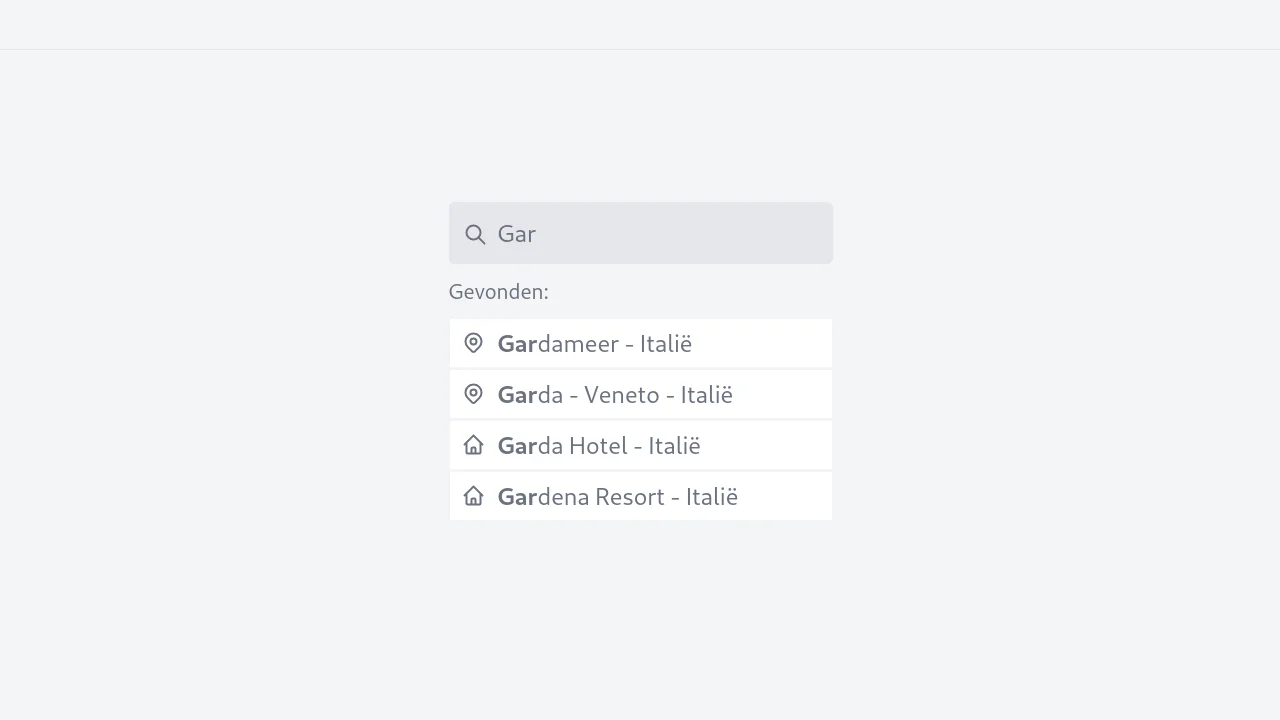The image size is (1280, 720).
Task: Click the house icon beside Gardena Resort
Action: (474, 496)
